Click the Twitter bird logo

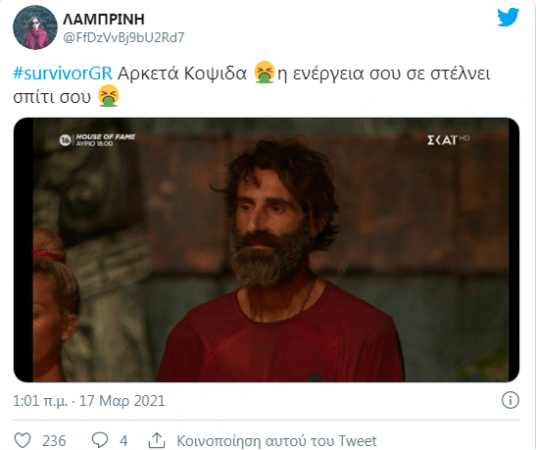click(508, 17)
